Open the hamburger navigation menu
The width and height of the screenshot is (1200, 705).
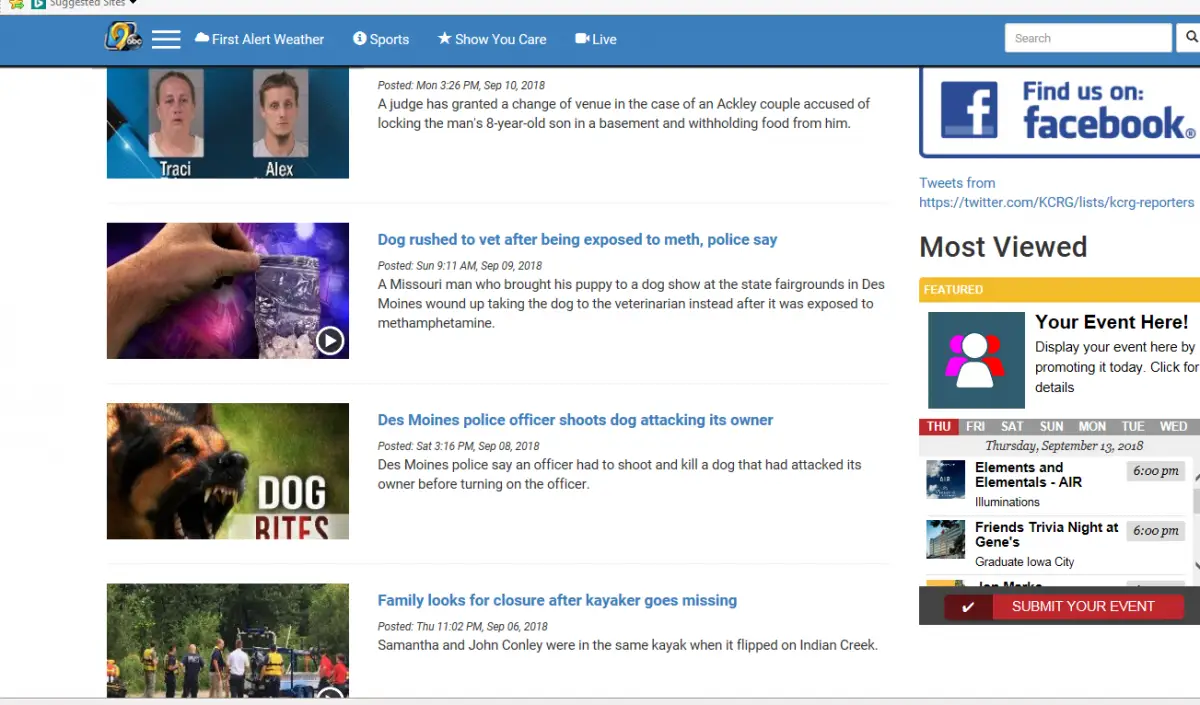pyautogui.click(x=166, y=39)
